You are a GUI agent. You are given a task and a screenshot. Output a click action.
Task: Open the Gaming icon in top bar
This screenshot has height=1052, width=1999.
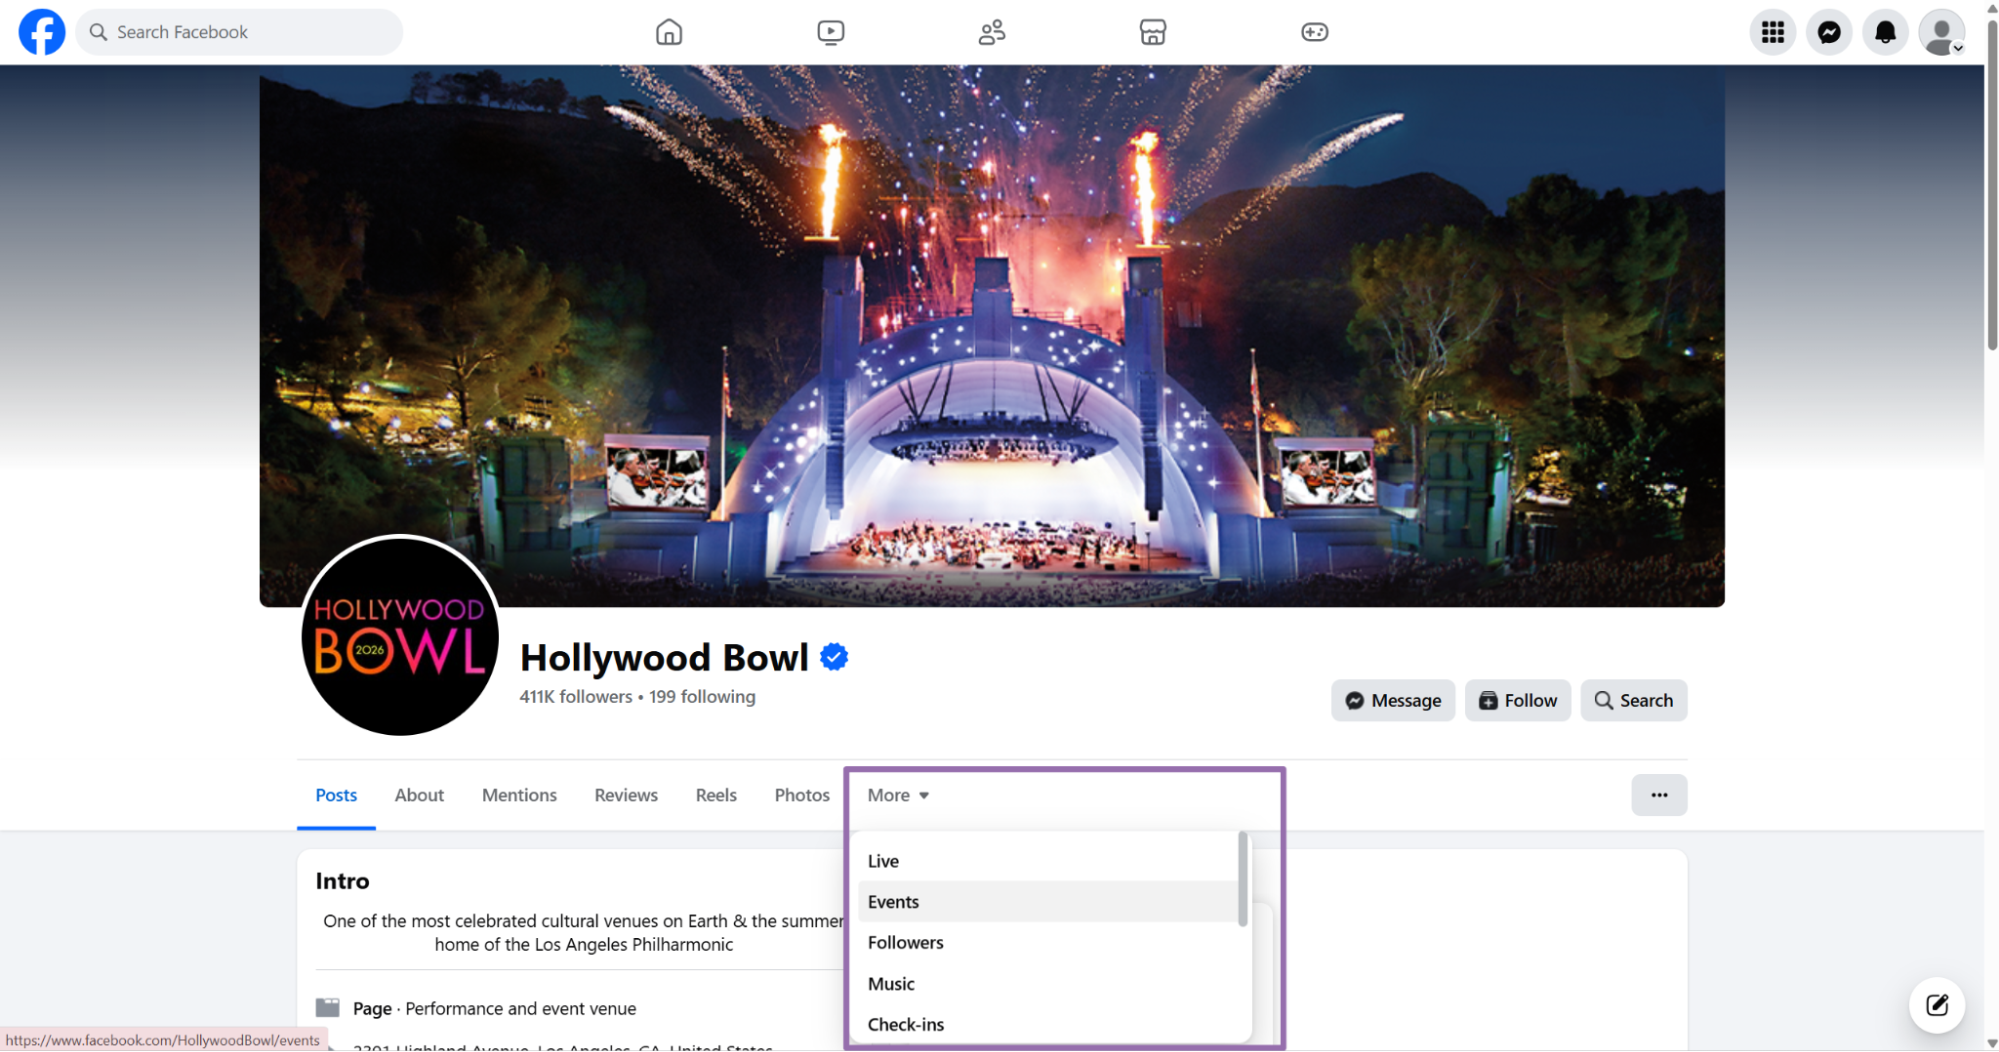tap(1314, 32)
